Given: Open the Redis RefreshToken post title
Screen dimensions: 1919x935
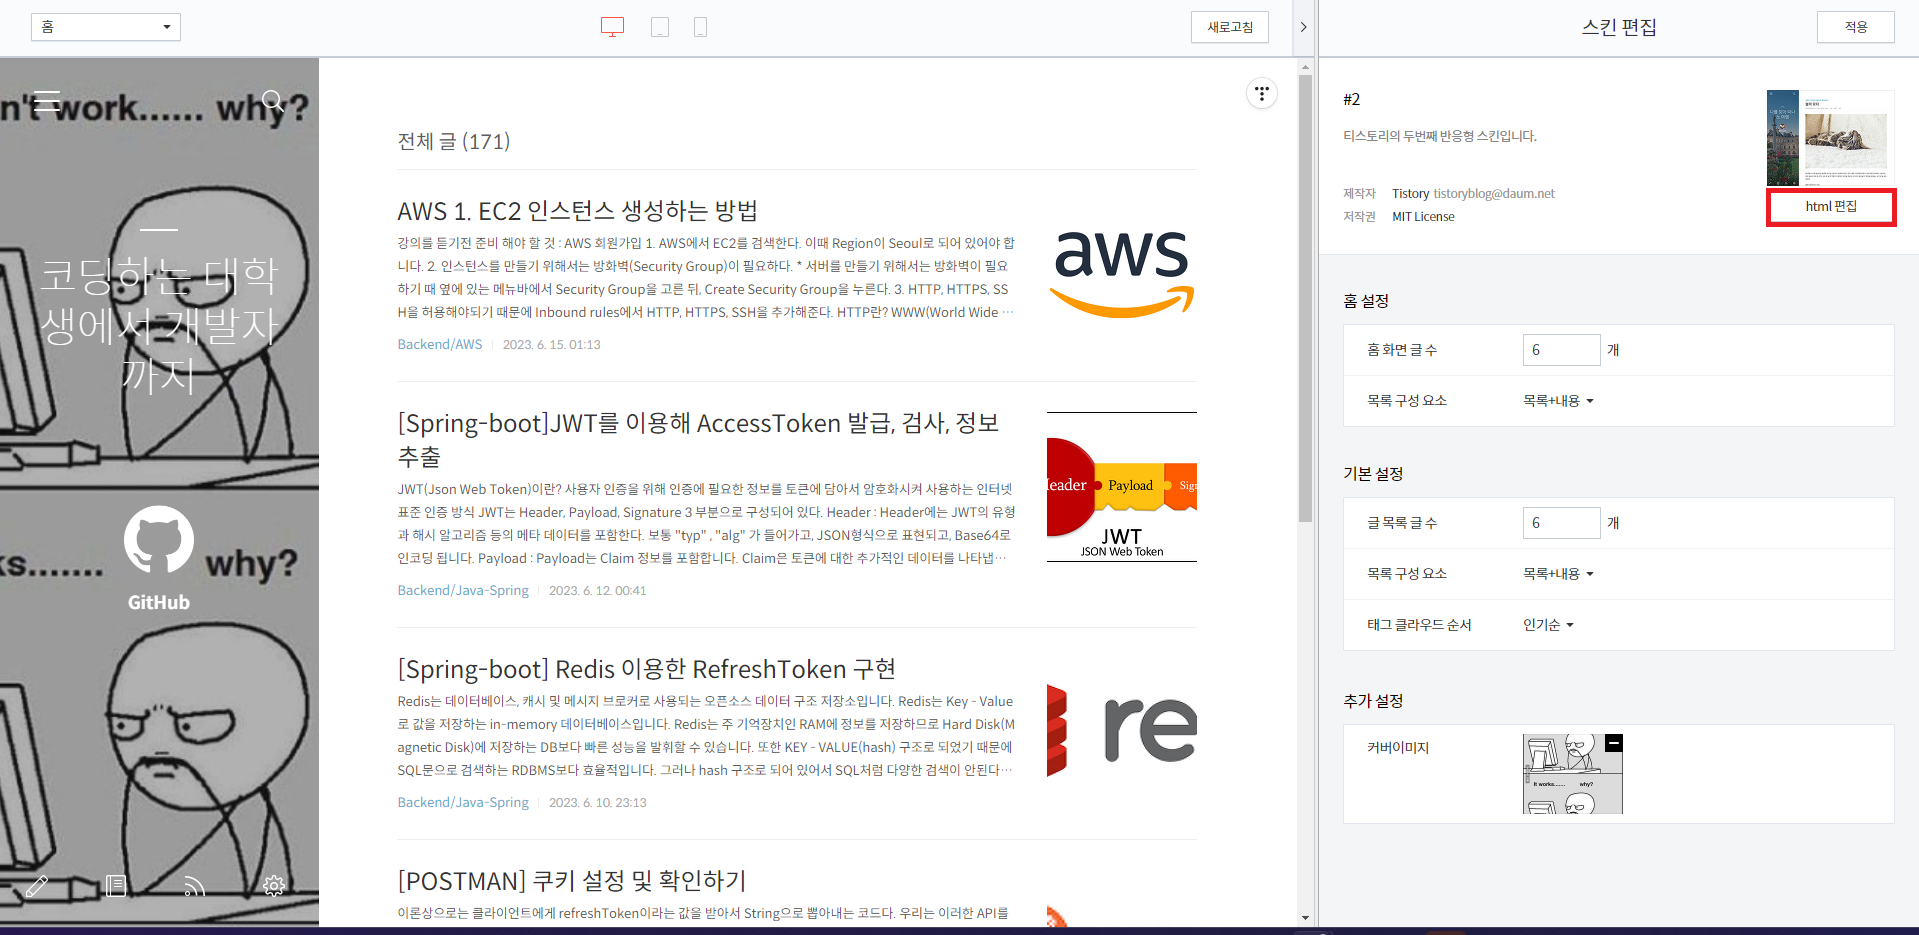Looking at the screenshot, I should 646,669.
